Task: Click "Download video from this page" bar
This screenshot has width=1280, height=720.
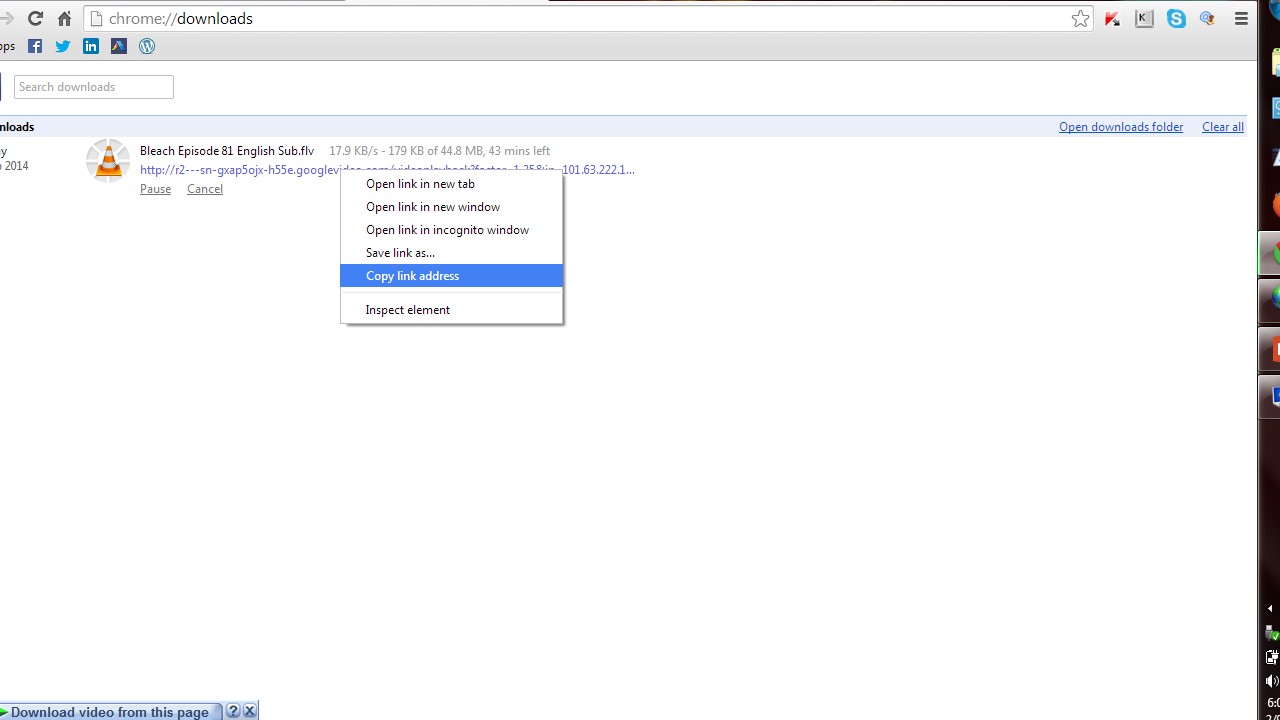Action: pos(110,712)
